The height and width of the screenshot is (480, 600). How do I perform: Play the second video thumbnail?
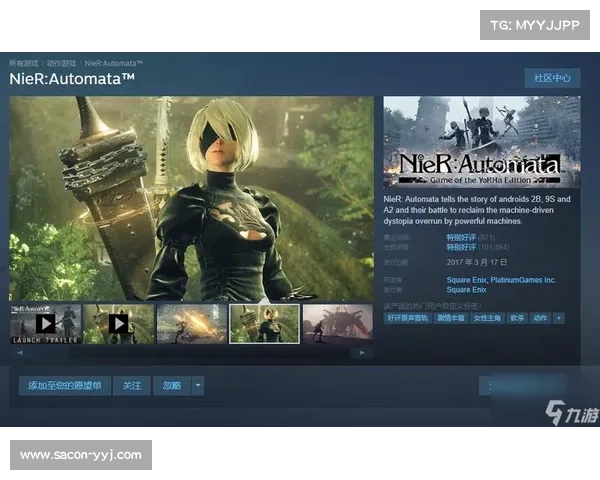[x=118, y=324]
